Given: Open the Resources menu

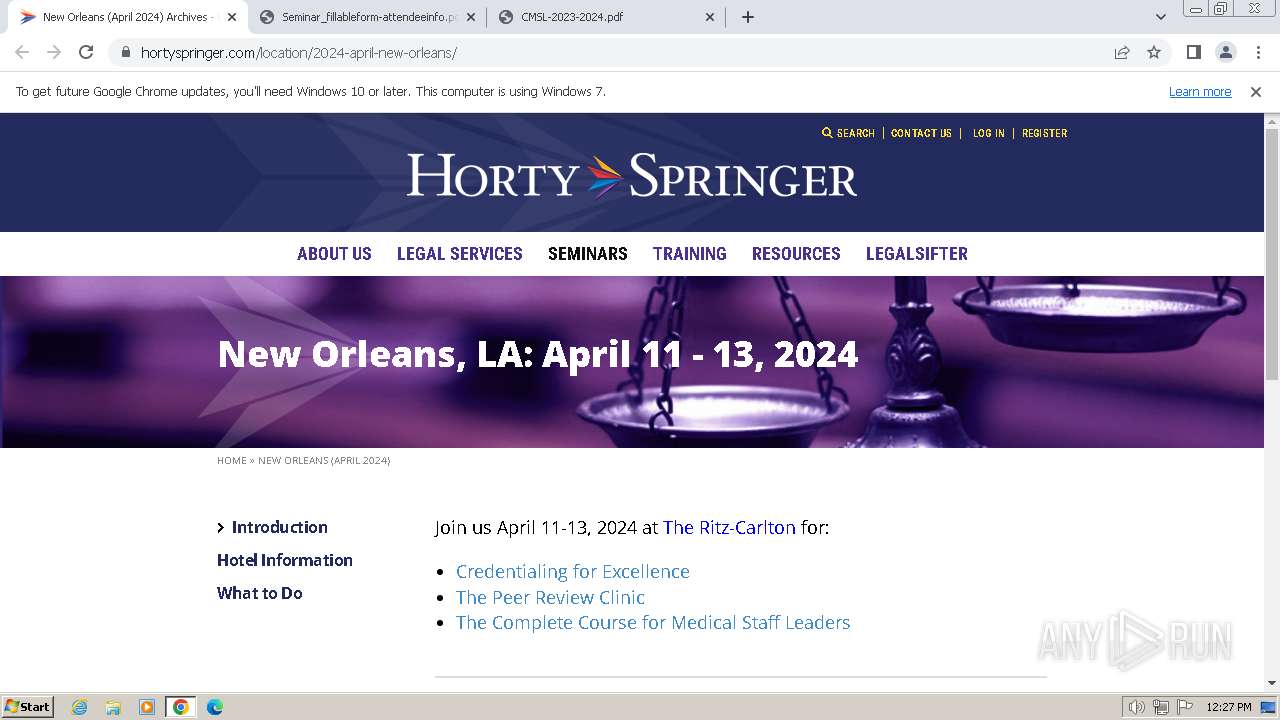Looking at the screenshot, I should pyautogui.click(x=796, y=254).
